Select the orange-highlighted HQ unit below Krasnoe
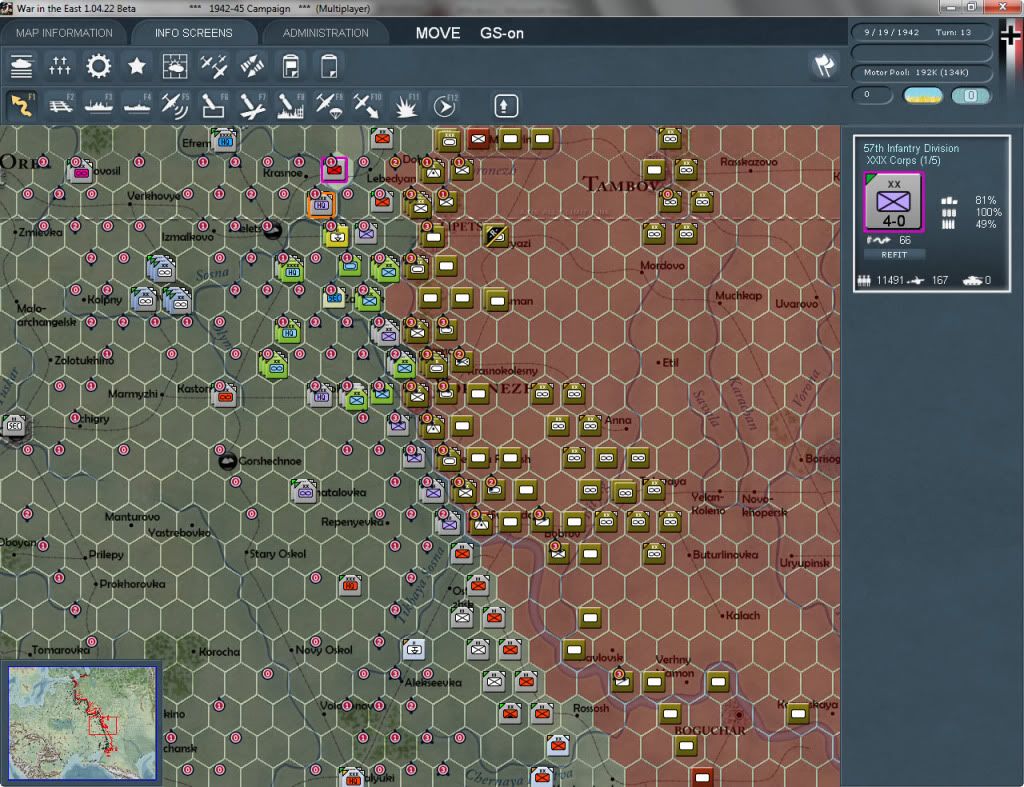 (321, 204)
